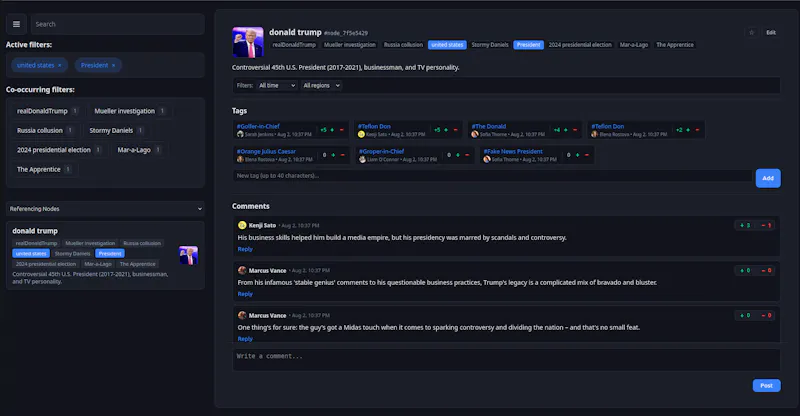Upvote the #Fake News President tag
The width and height of the screenshot is (800, 416).
tap(578, 155)
